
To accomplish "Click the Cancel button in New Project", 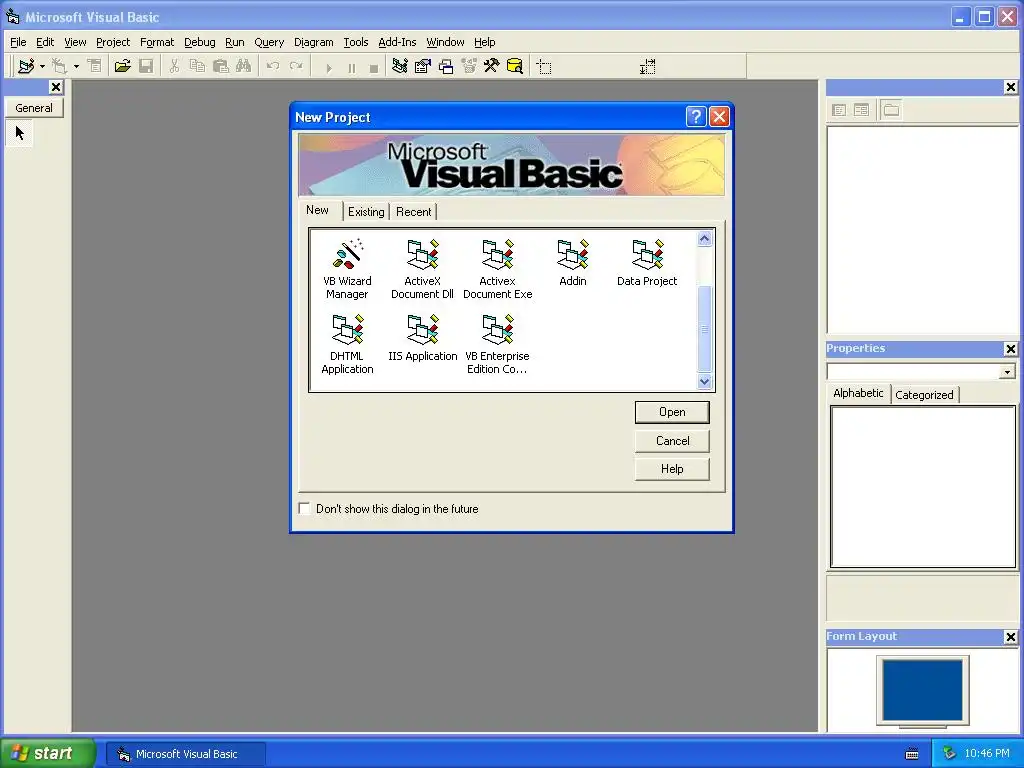I will pyautogui.click(x=672, y=441).
